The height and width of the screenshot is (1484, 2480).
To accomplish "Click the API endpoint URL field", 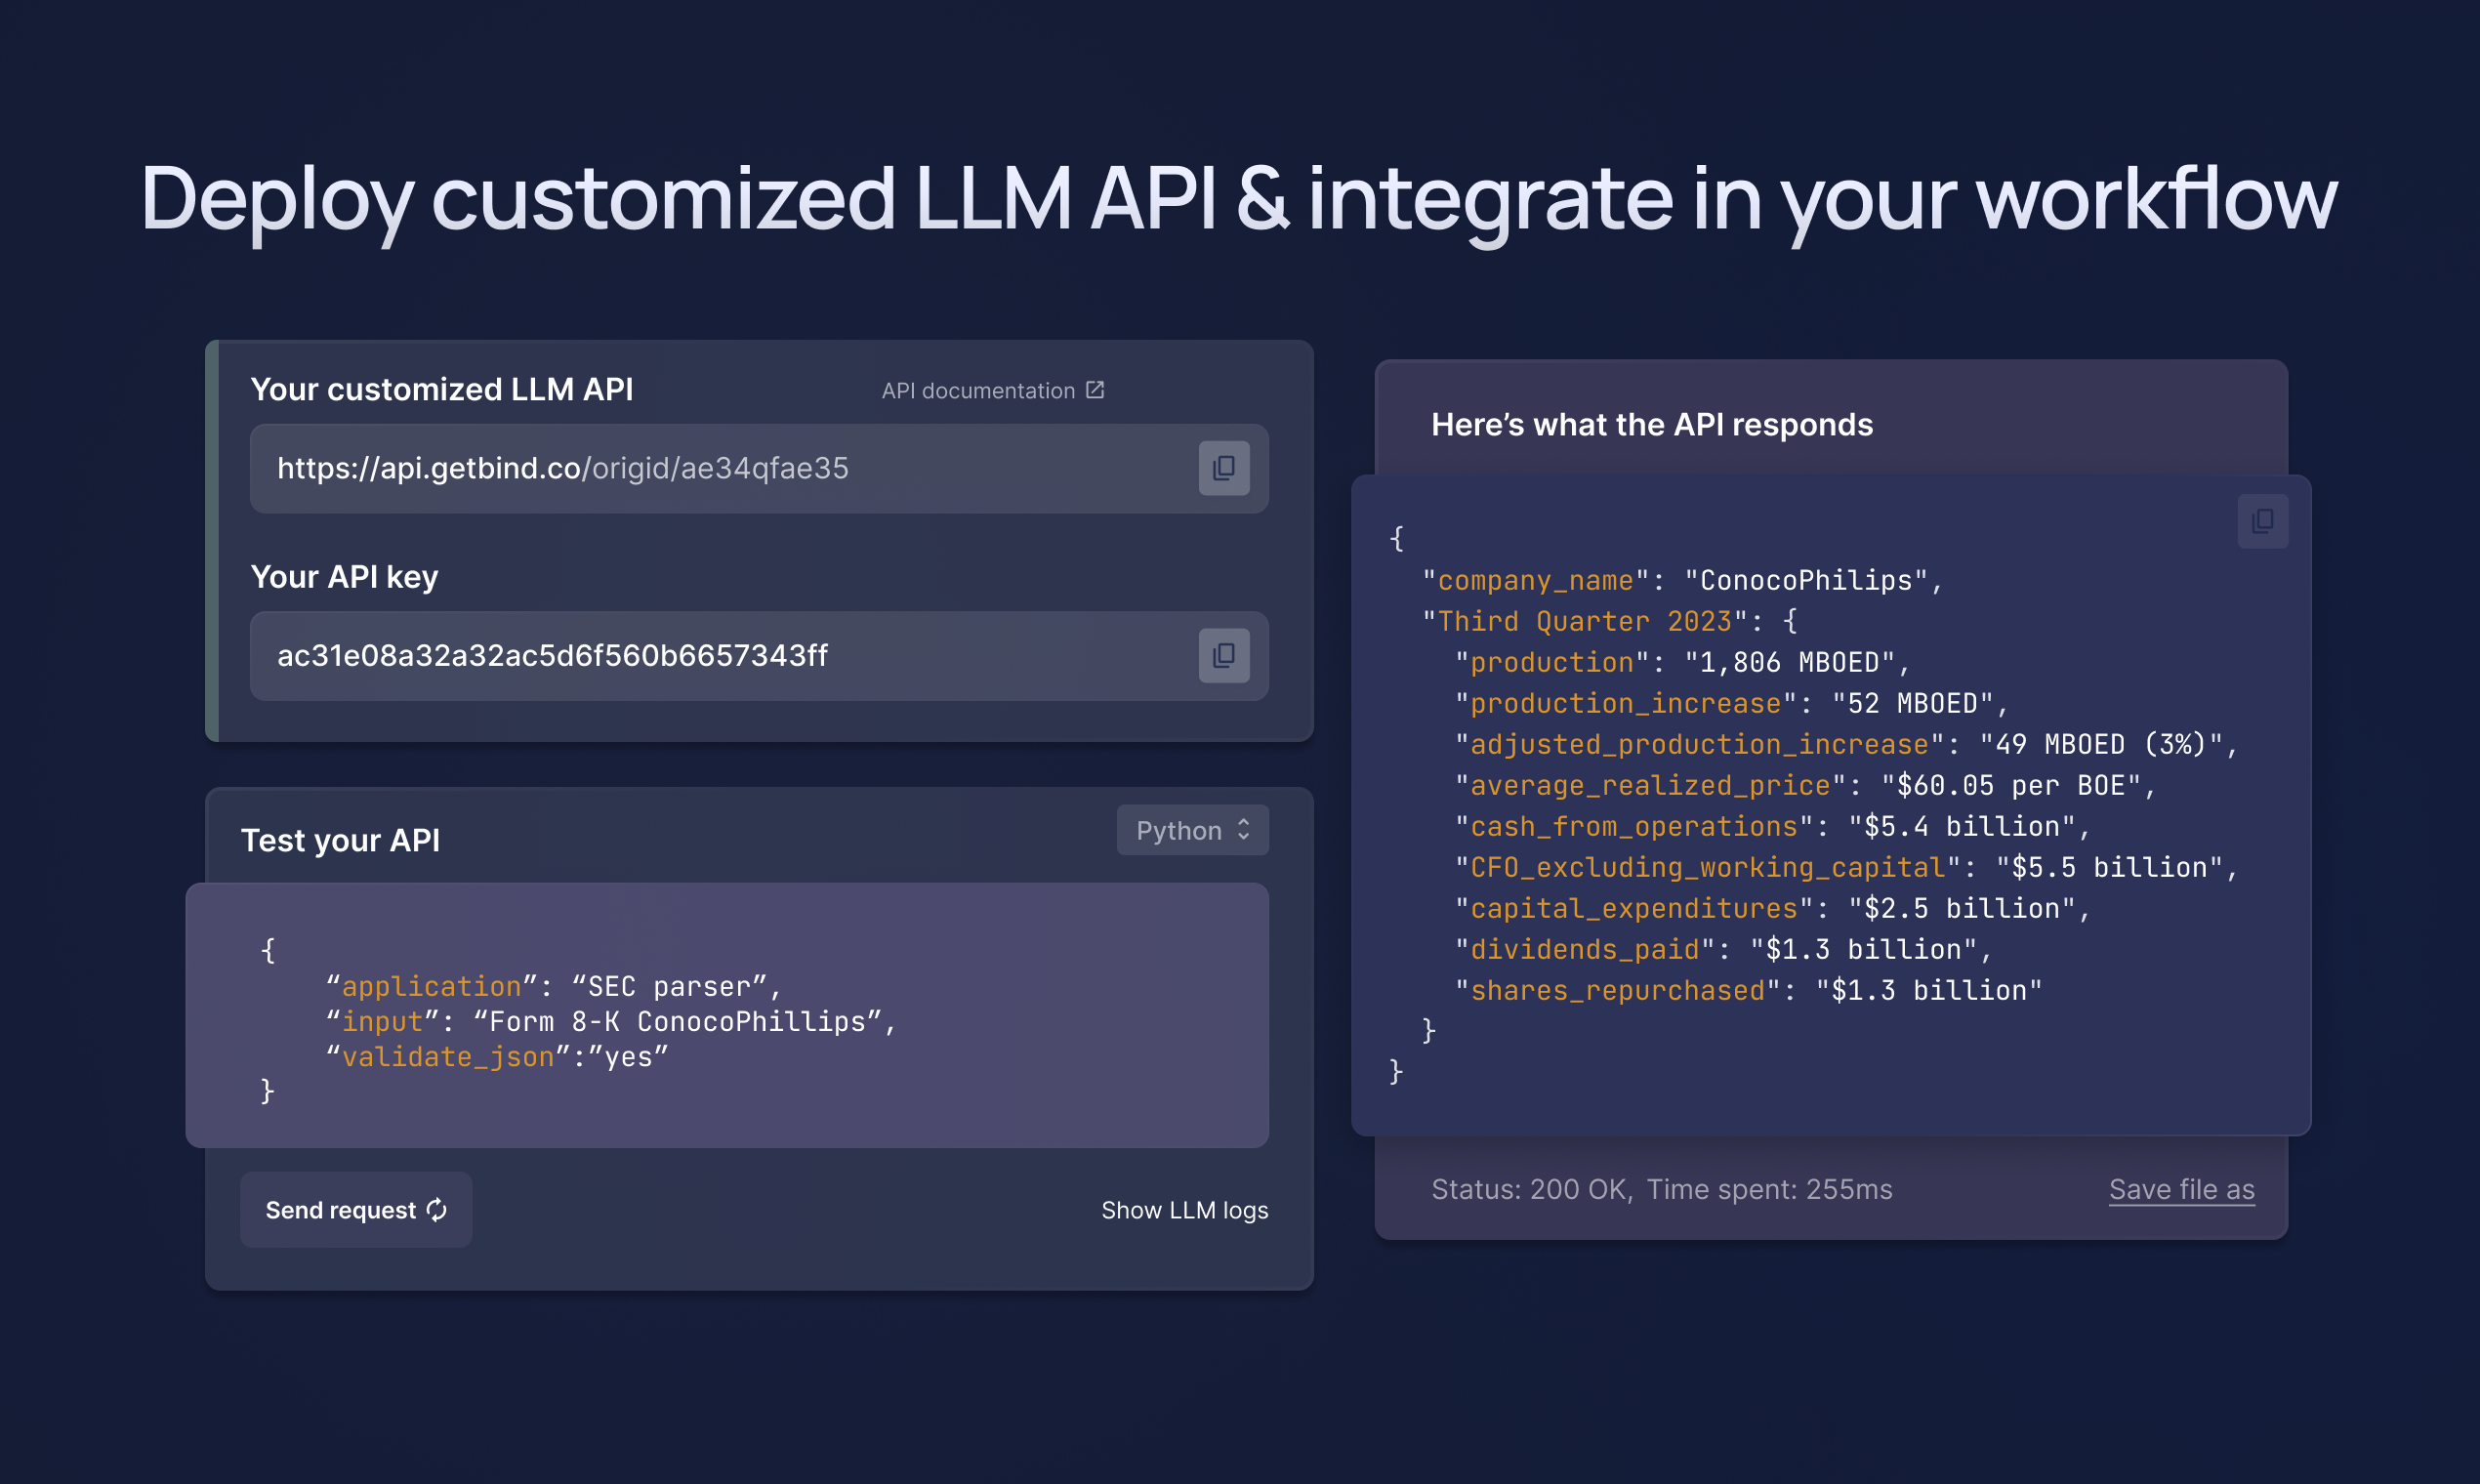I will pyautogui.click(x=700, y=468).
